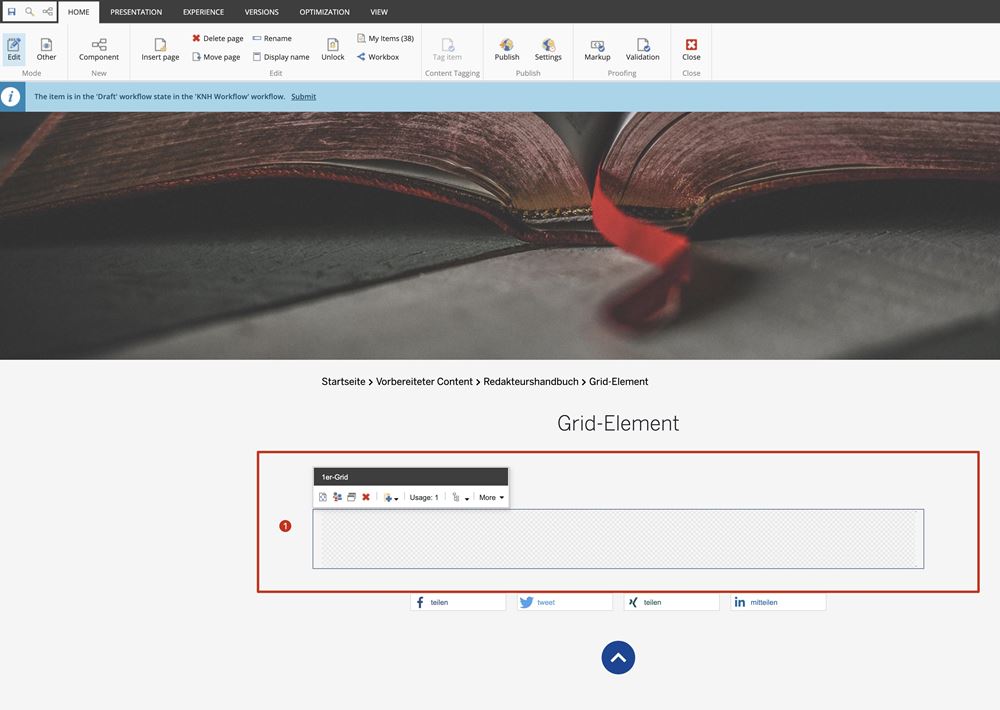
Task: Click the Save disk icon
Action: [x=12, y=12]
